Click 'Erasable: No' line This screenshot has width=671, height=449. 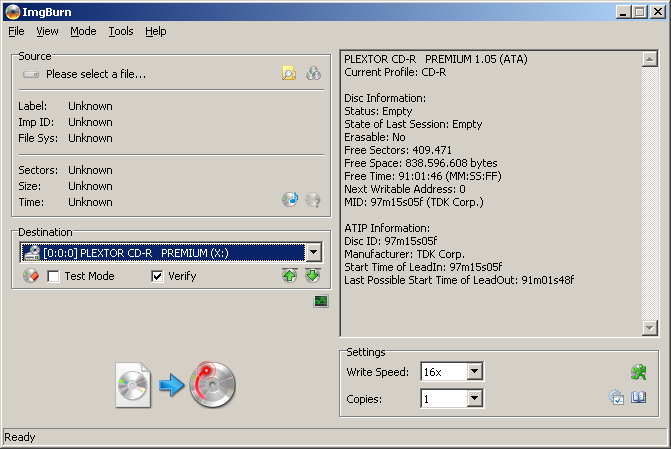click(x=375, y=137)
